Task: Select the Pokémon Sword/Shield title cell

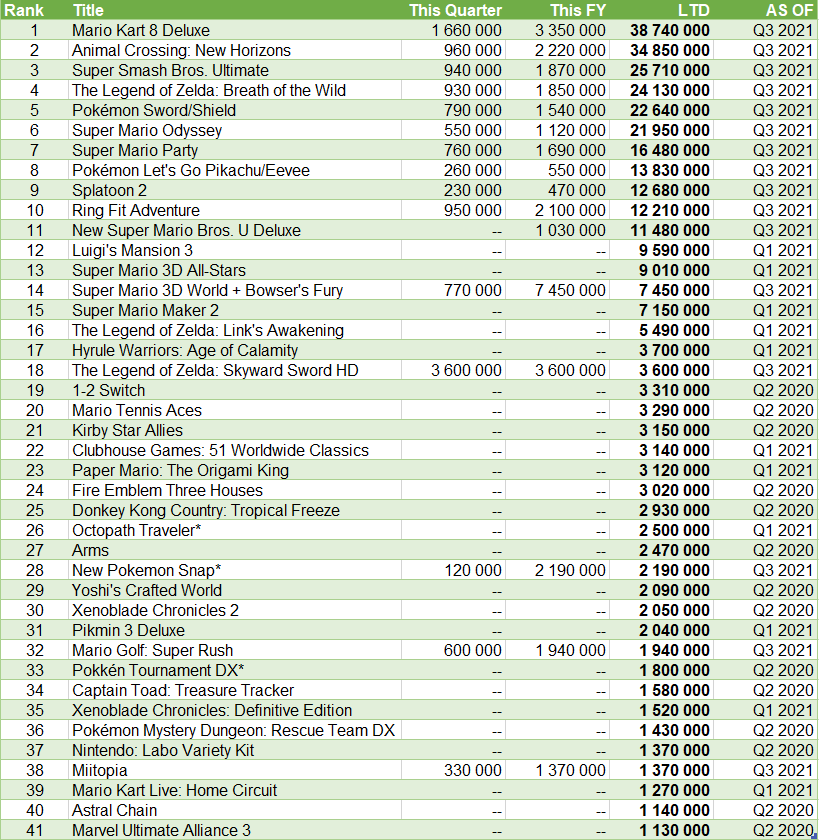Action: point(235,110)
